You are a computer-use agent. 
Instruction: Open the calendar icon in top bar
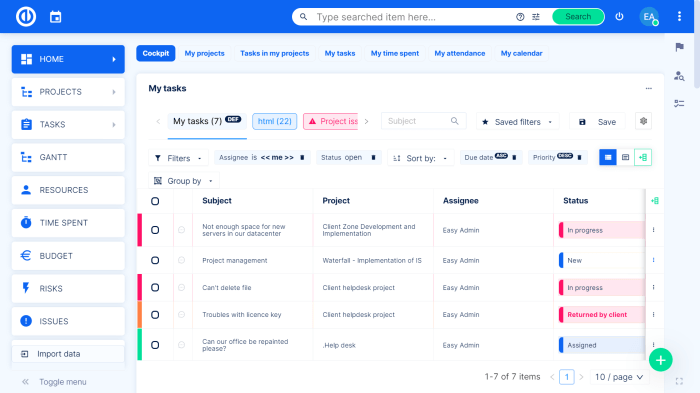click(55, 17)
